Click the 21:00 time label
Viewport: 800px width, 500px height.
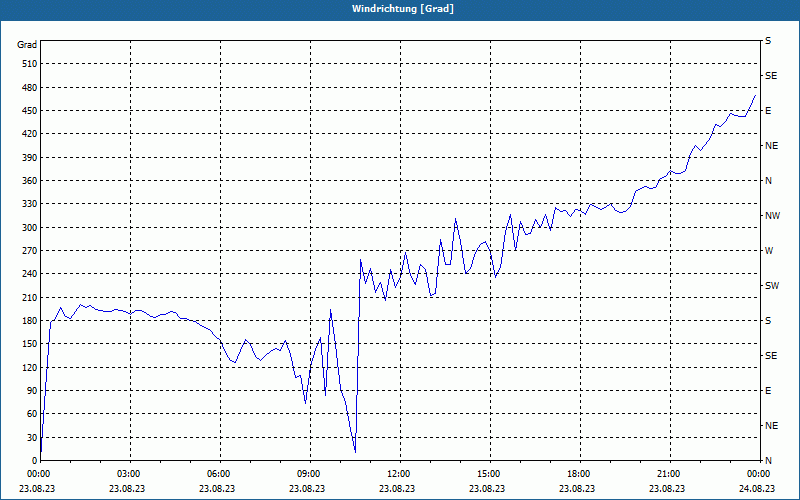tap(668, 474)
